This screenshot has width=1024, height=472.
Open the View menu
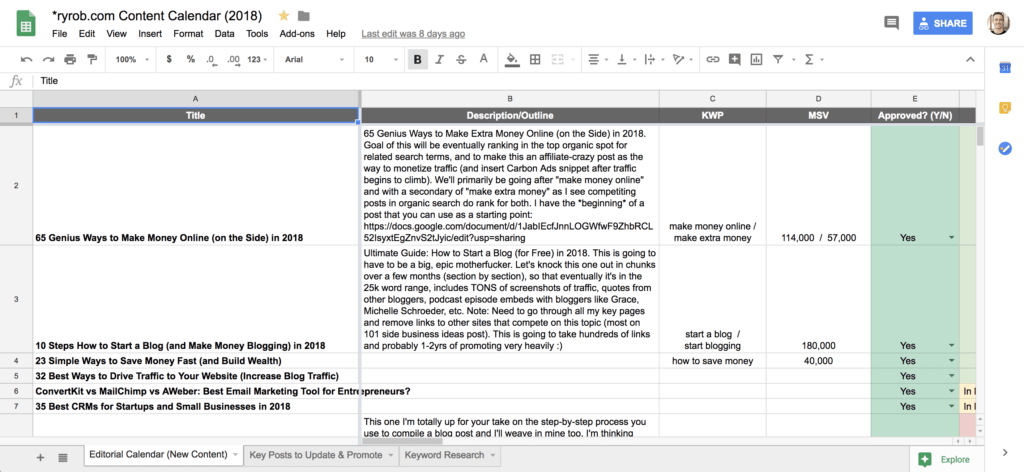coord(116,34)
